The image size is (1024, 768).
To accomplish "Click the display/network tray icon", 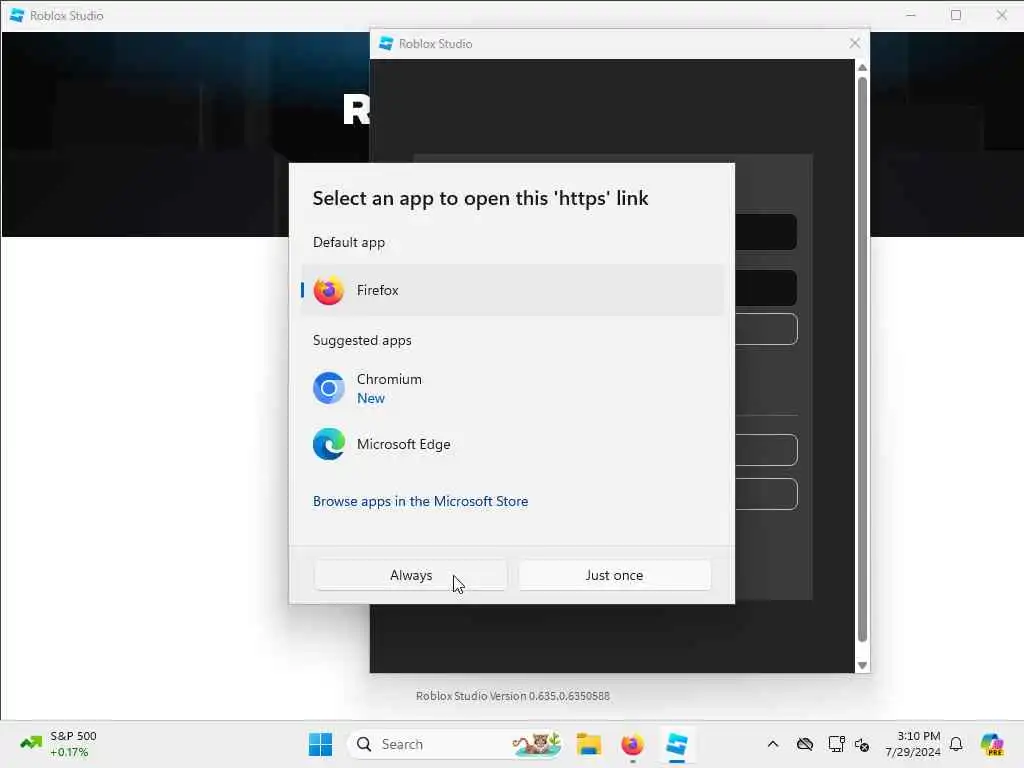I will 836,744.
